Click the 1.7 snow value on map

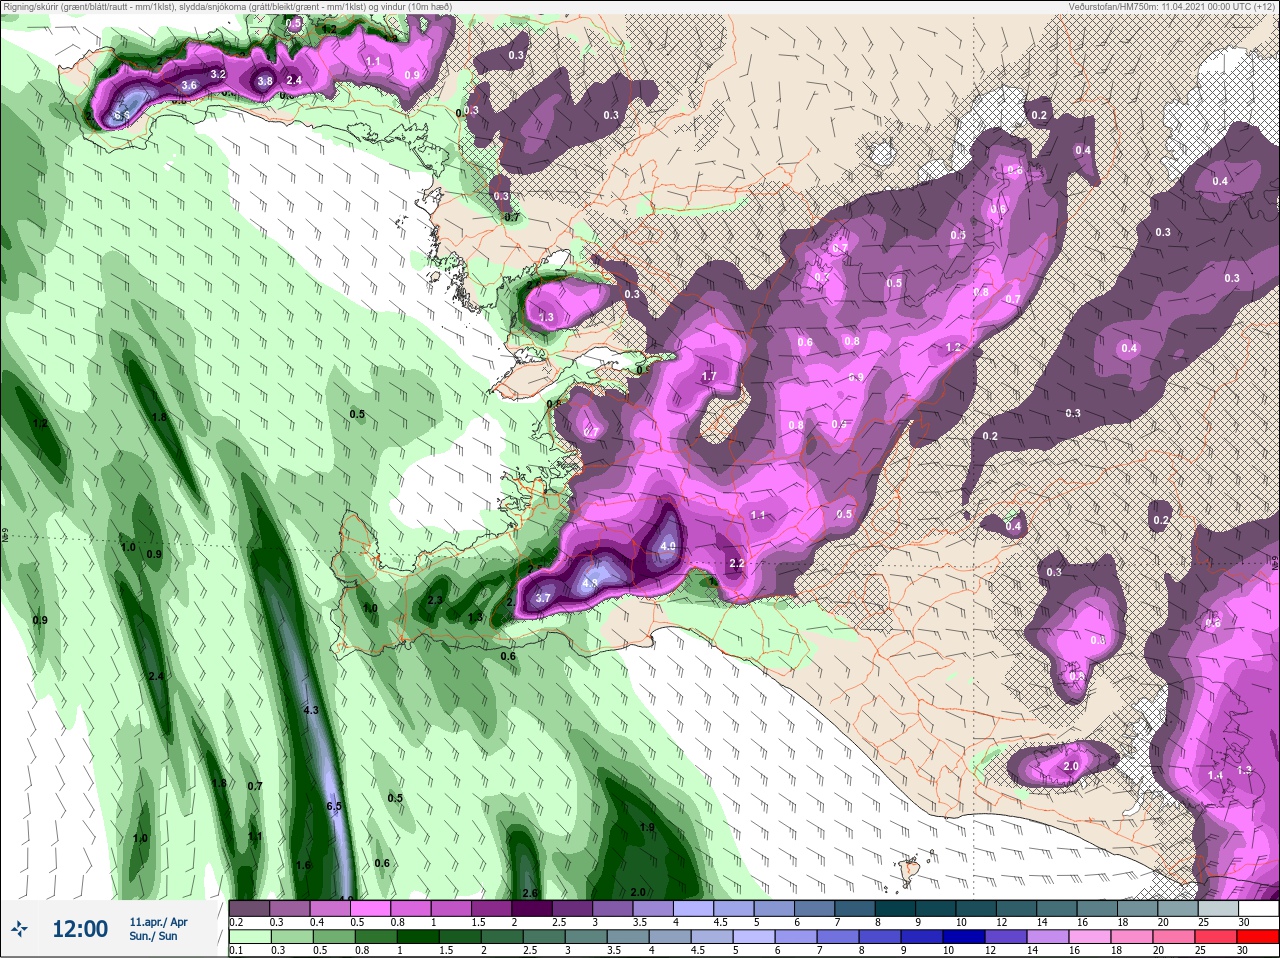coord(709,376)
